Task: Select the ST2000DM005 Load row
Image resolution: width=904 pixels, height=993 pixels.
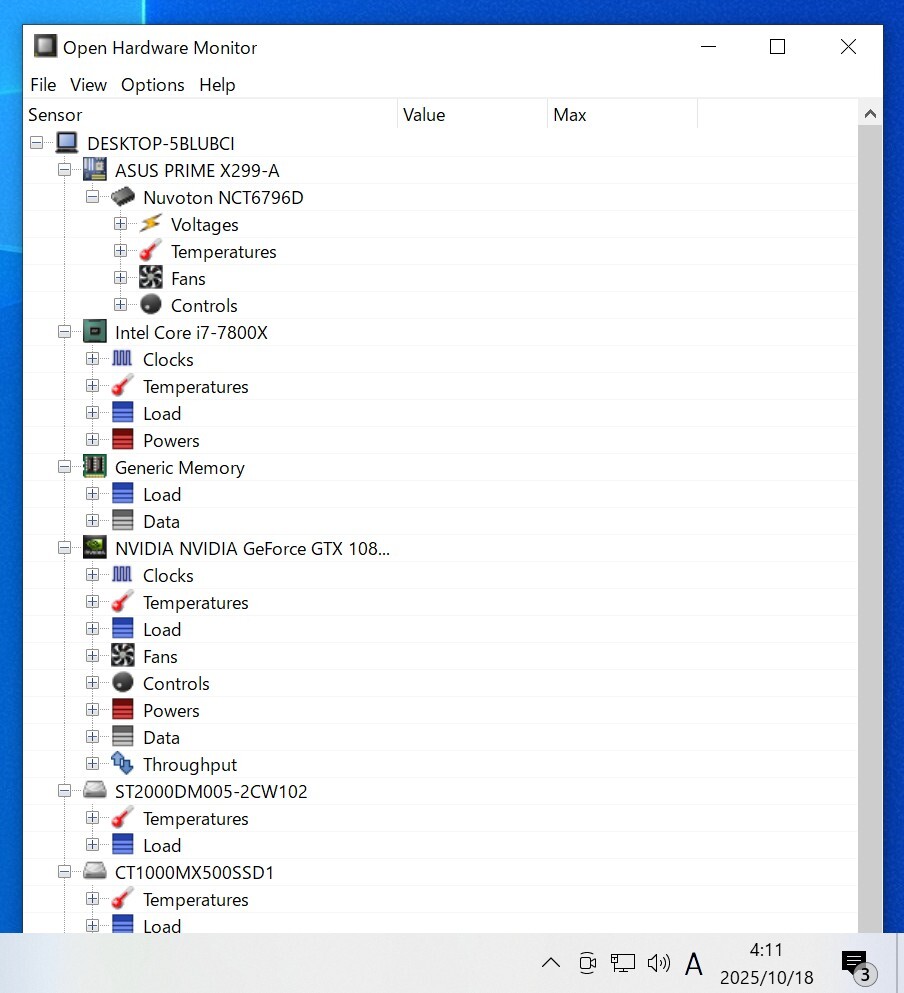Action: pos(440,845)
